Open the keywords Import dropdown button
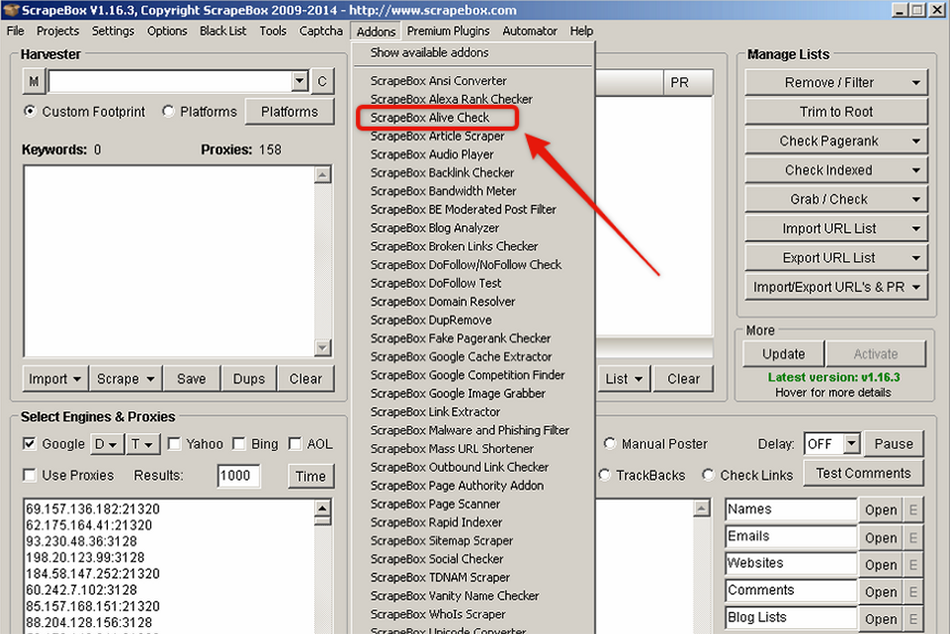 tap(55, 379)
